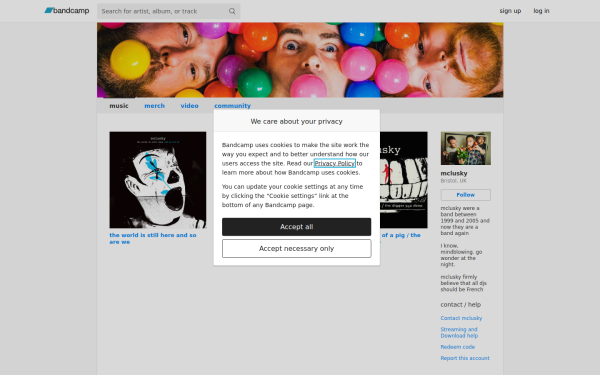Open the sign up link
This screenshot has height=375, width=600.
coord(510,11)
